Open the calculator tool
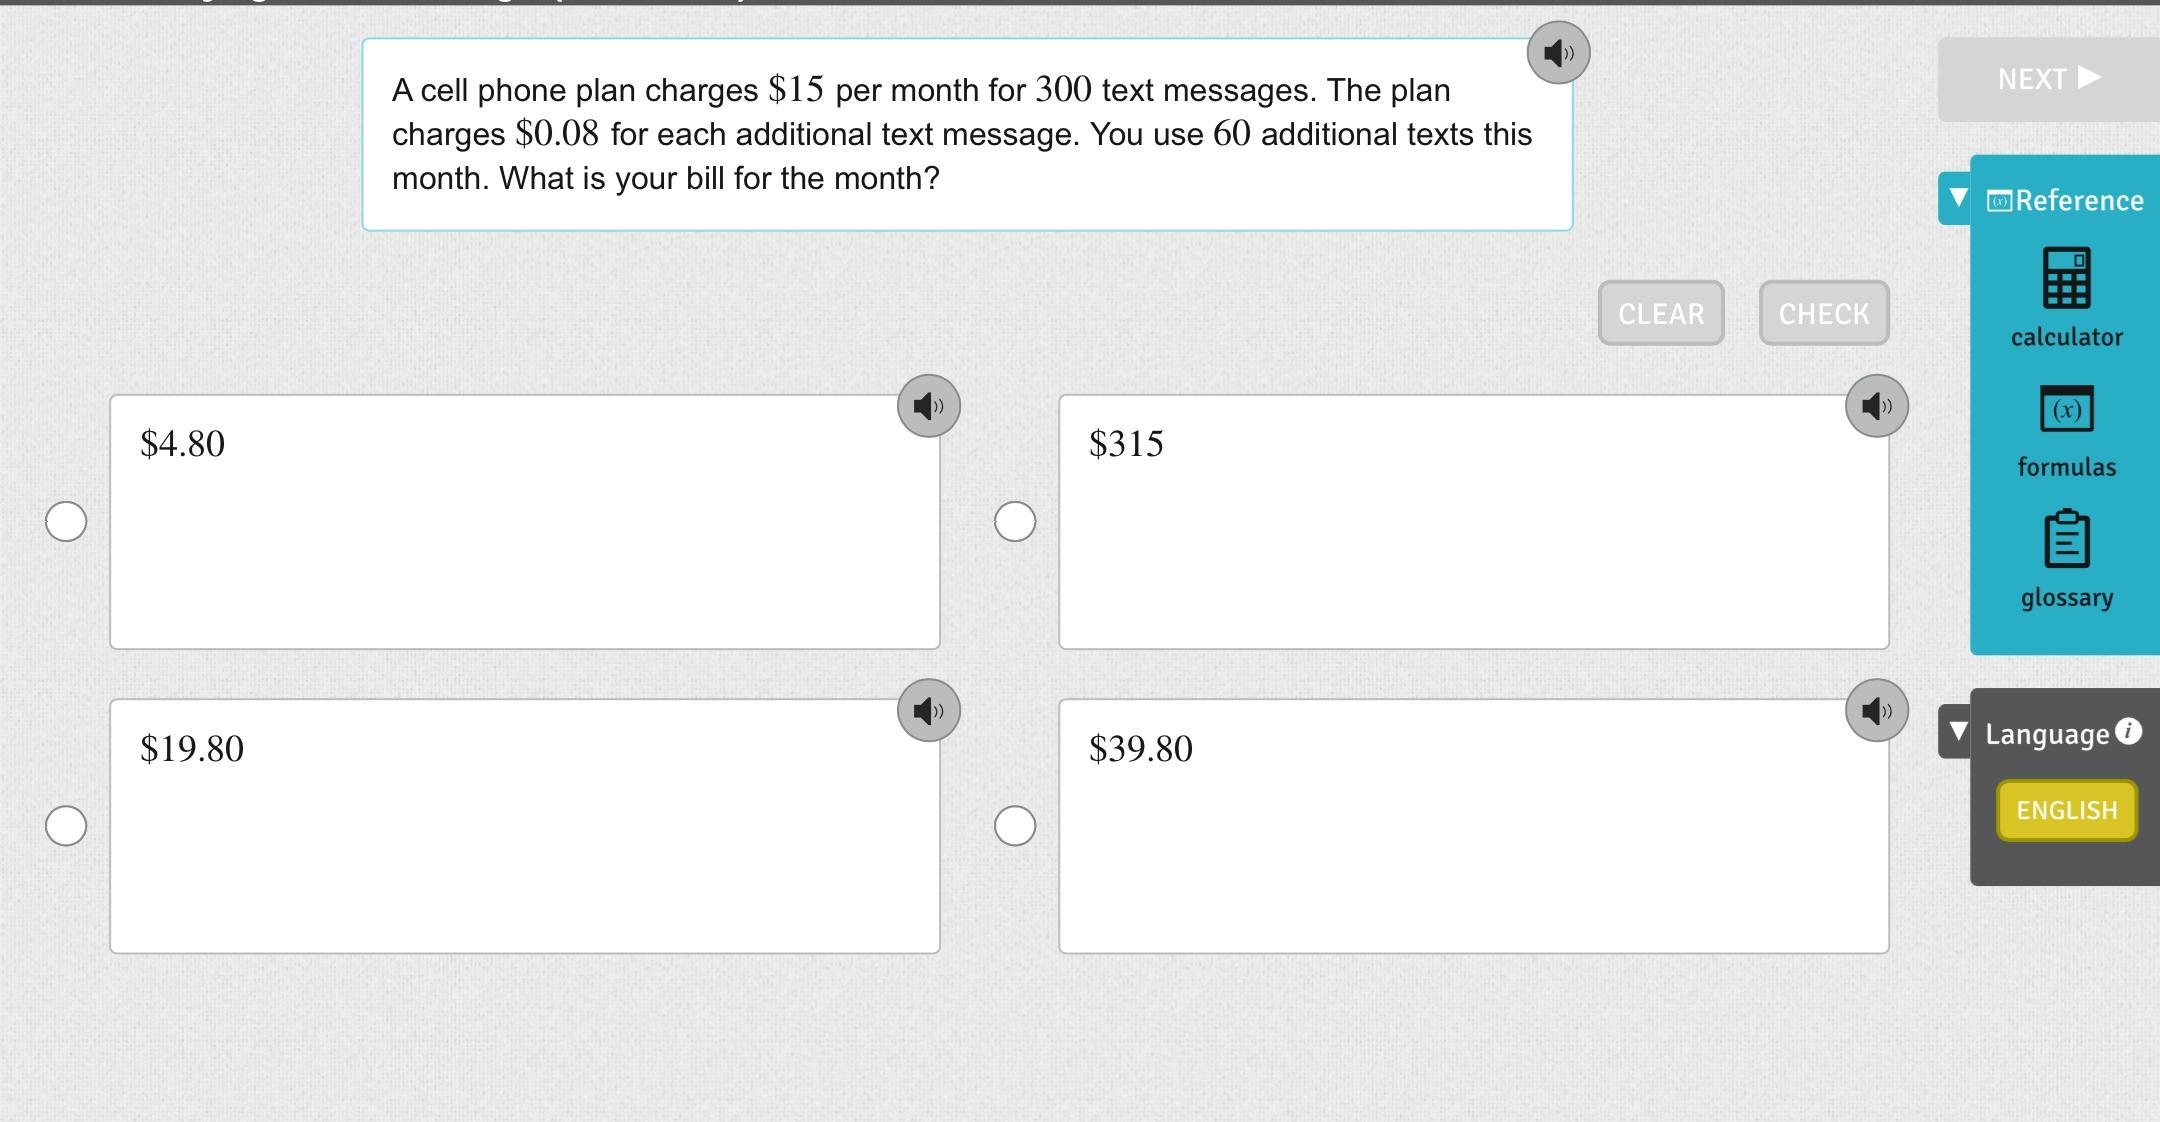Image resolution: width=2160 pixels, height=1122 pixels. click(2066, 297)
